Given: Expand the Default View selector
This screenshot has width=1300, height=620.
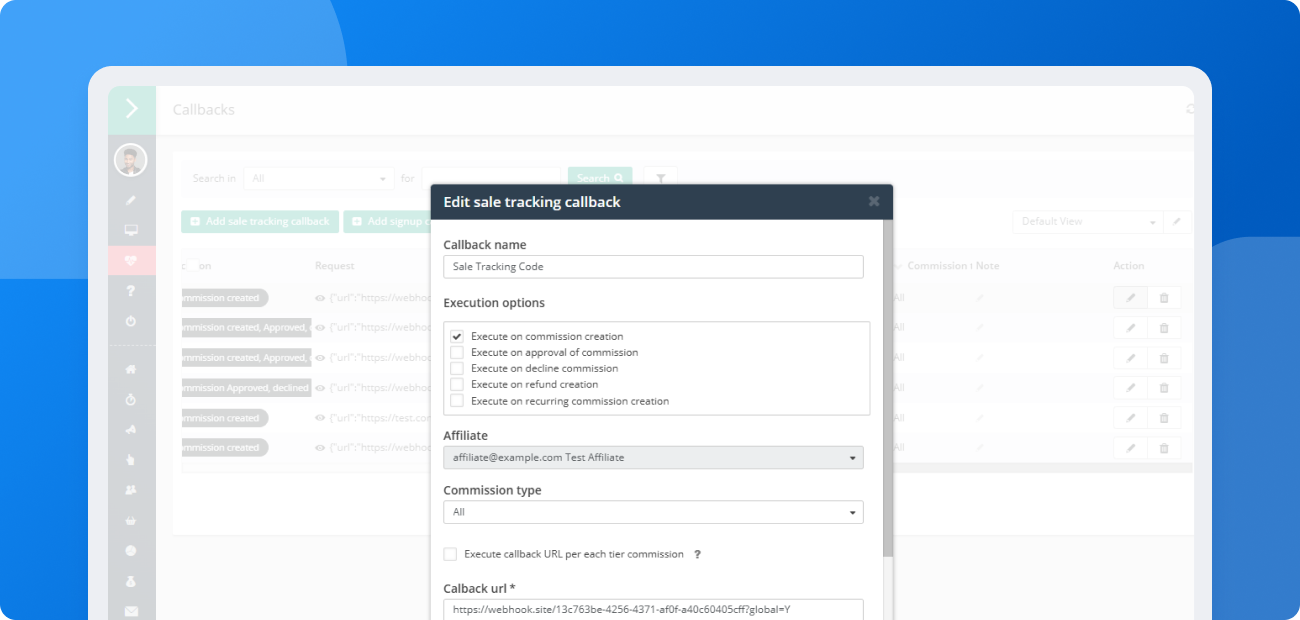Looking at the screenshot, I should point(1087,221).
